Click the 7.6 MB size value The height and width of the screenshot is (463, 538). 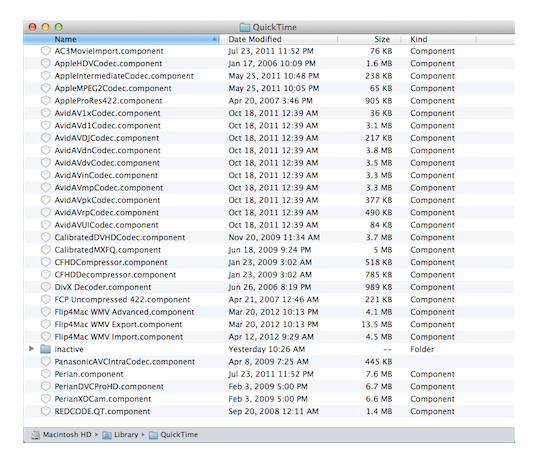pos(379,374)
